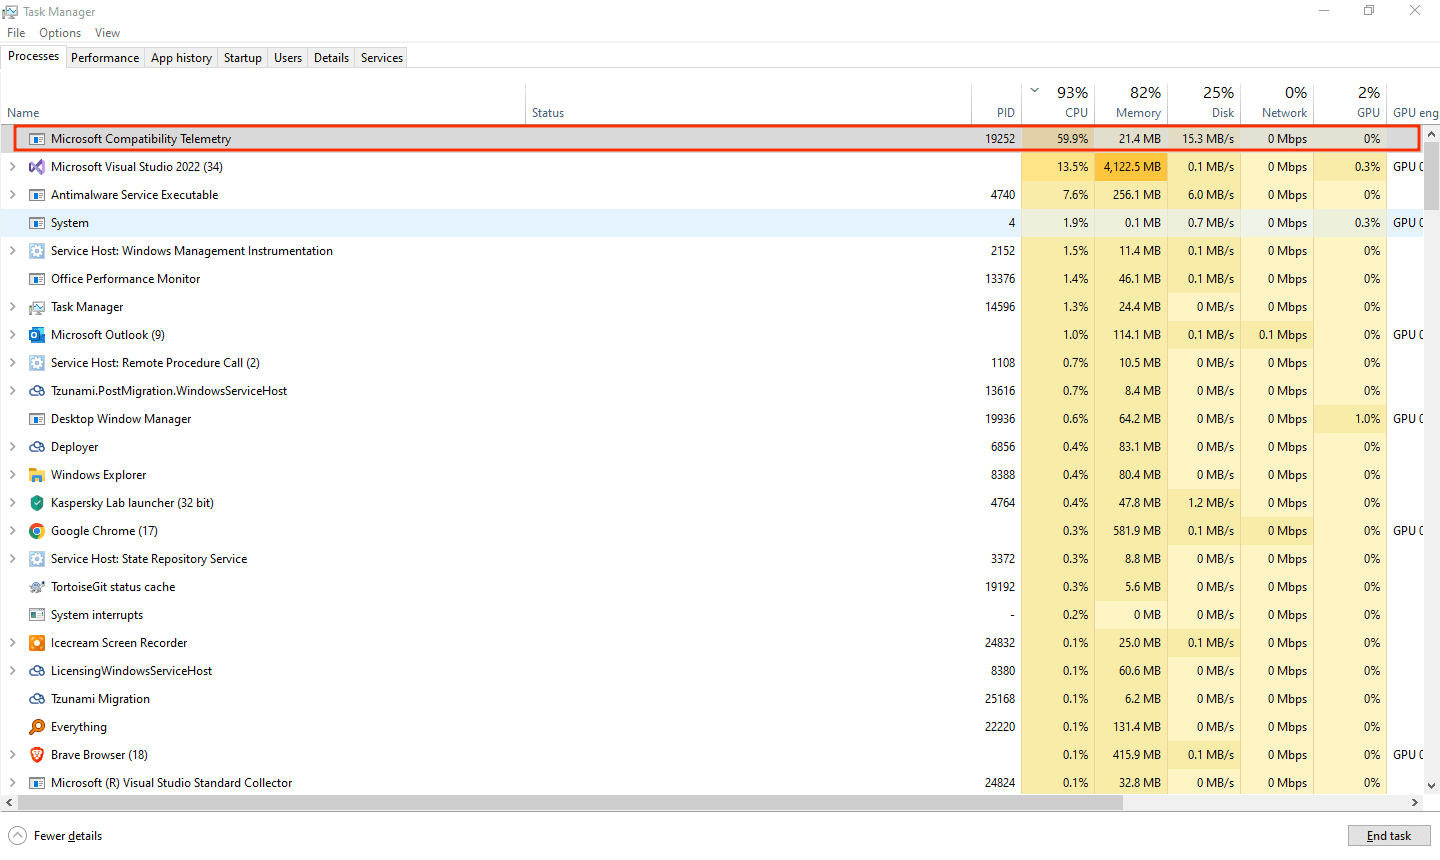The width and height of the screenshot is (1440, 860).
Task: Click the Deployer cloud icon
Action: 37,447
